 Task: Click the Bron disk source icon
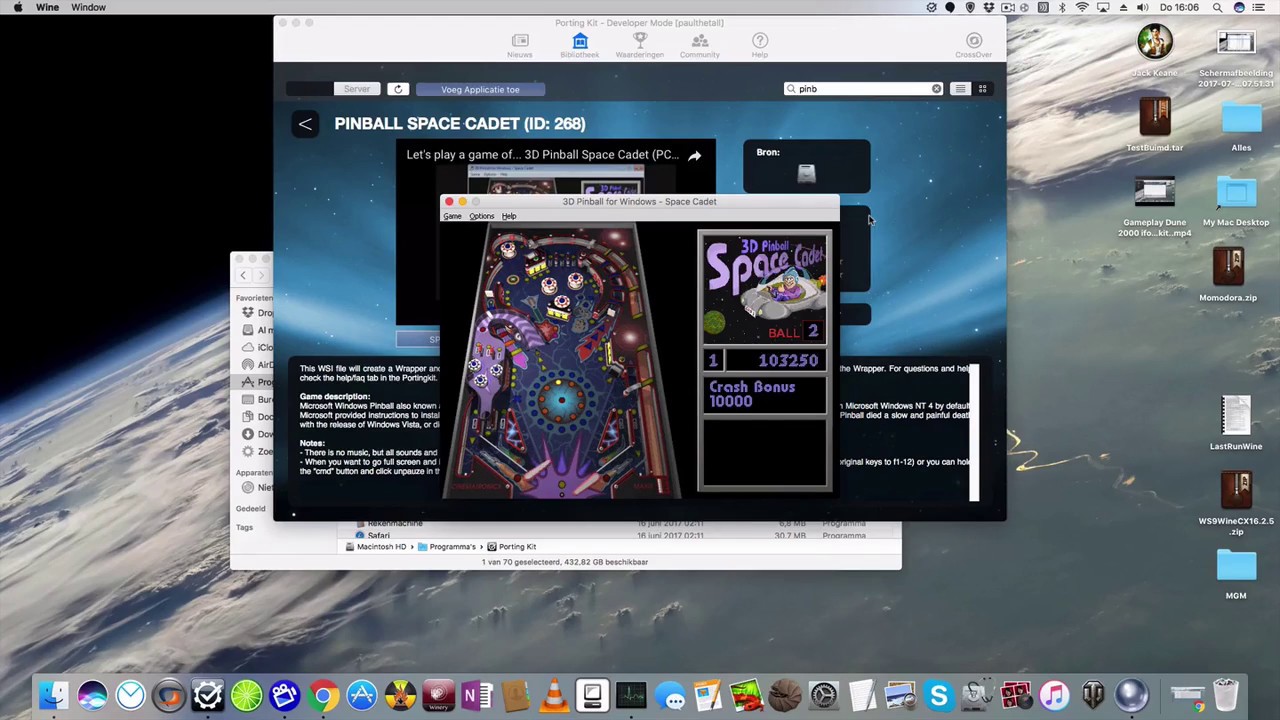[806, 174]
